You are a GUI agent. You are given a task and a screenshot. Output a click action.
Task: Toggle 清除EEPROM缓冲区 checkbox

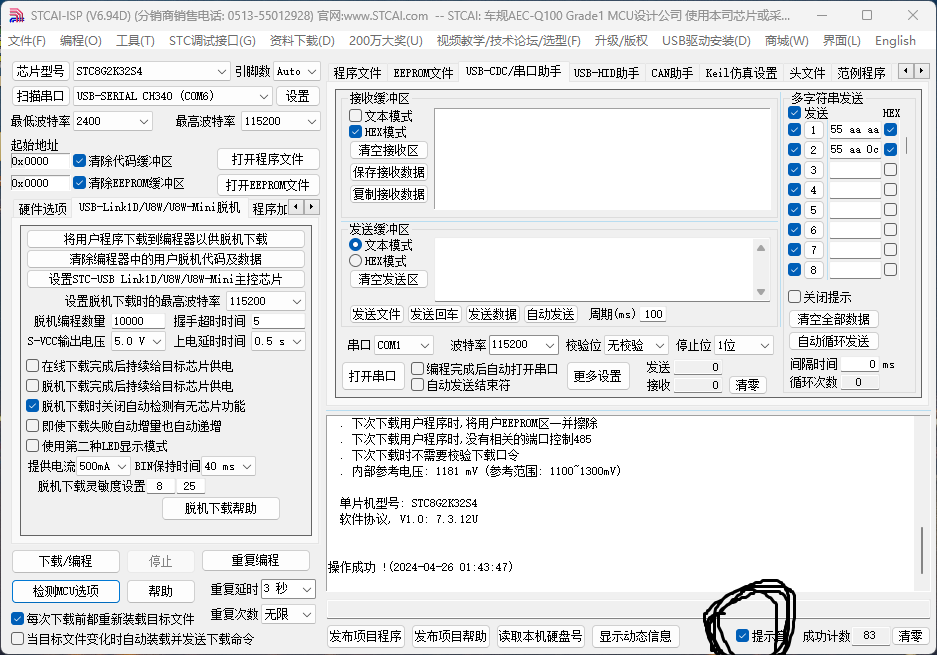79,182
